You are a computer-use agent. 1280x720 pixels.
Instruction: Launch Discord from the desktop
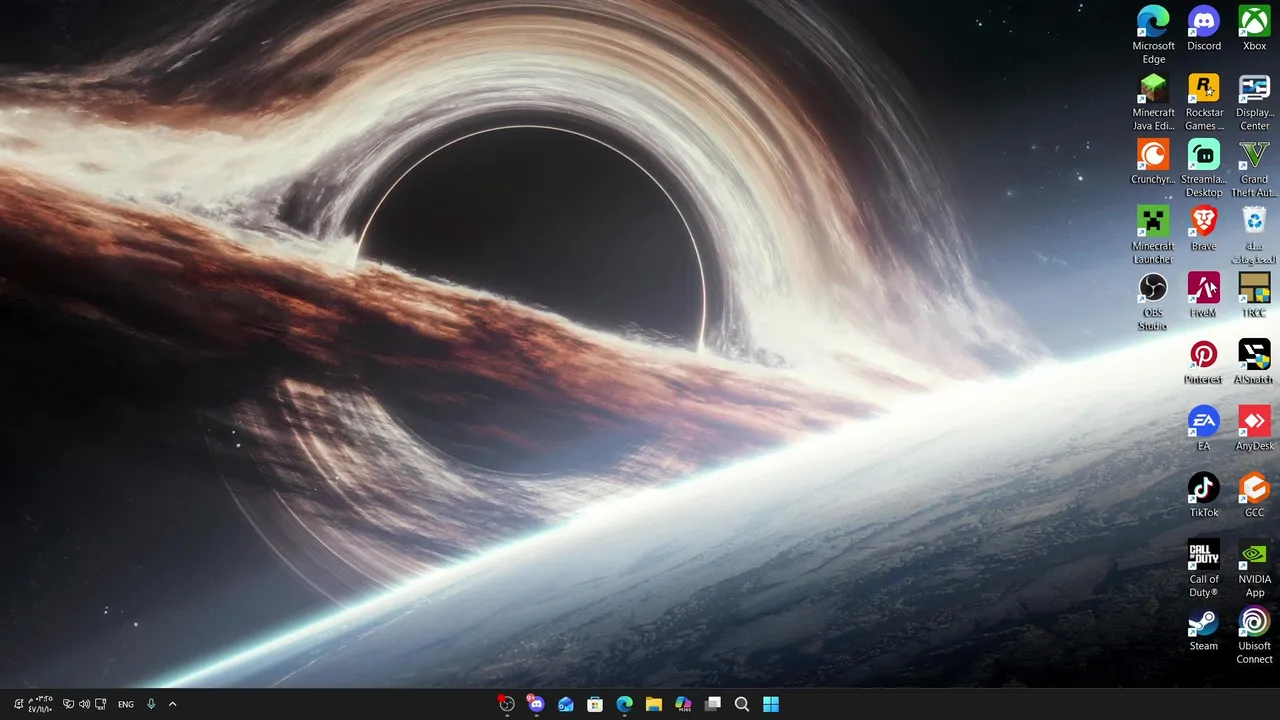pyautogui.click(x=1204, y=28)
